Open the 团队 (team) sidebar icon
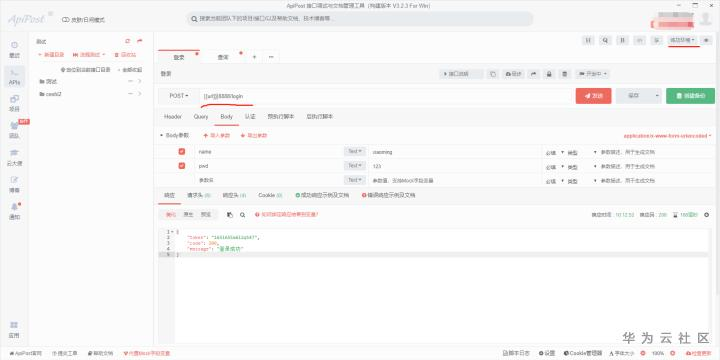Image resolution: width=720 pixels, height=360 pixels. pyautogui.click(x=14, y=130)
